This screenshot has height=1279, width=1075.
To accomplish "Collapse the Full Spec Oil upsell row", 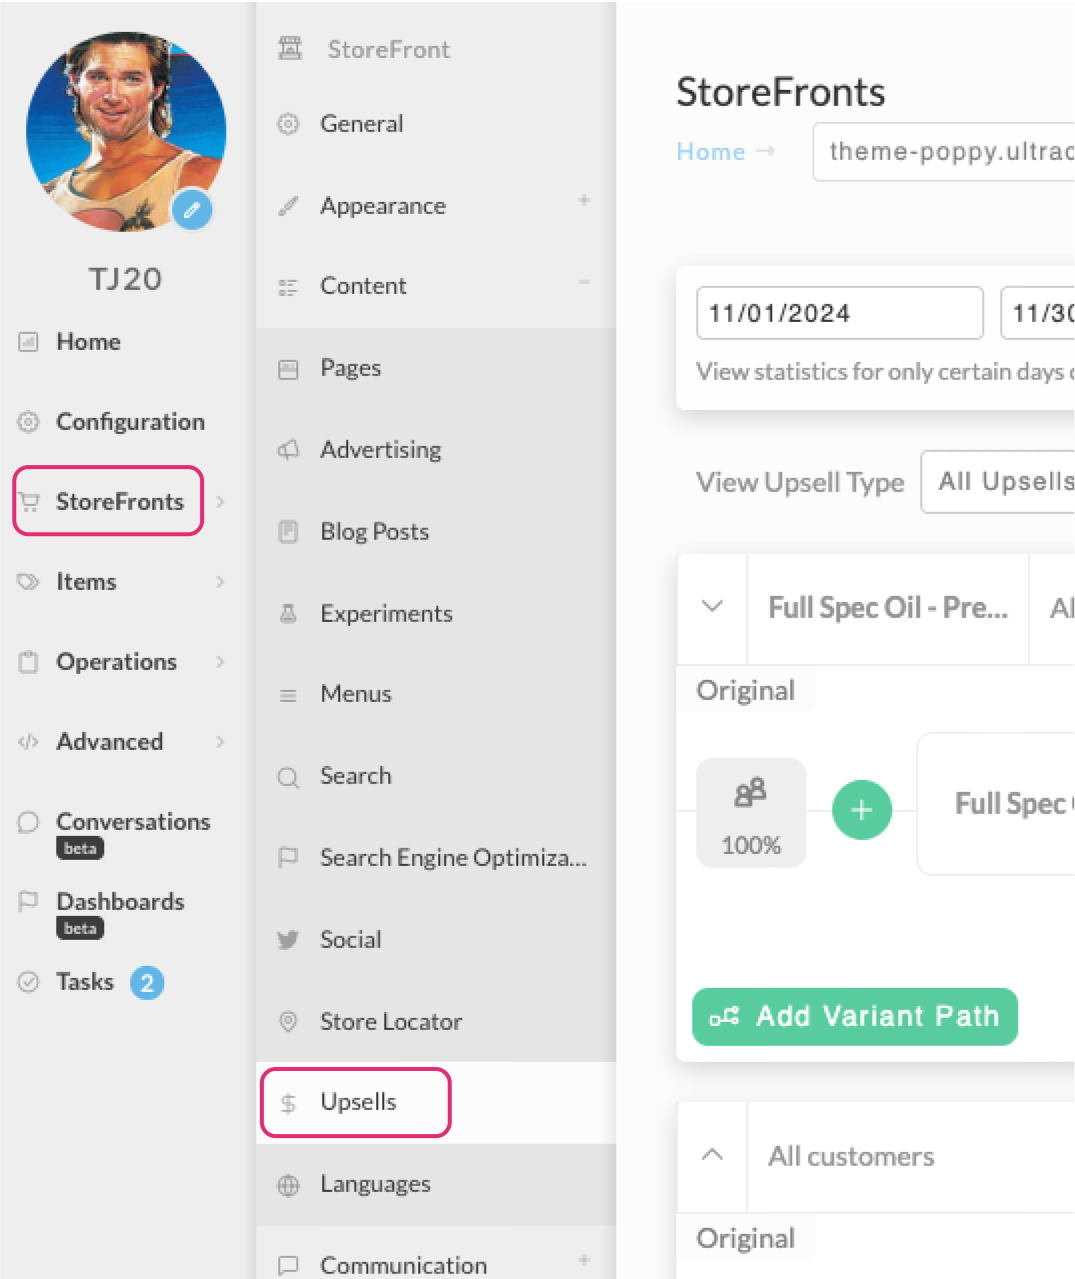I will tap(712, 607).
